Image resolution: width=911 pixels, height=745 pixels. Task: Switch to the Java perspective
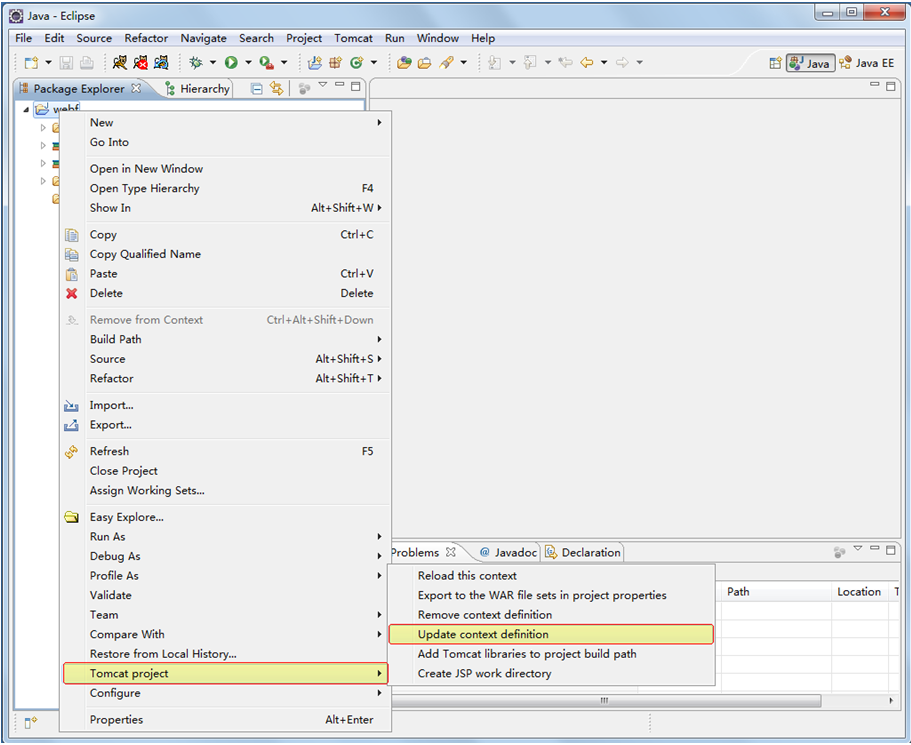(810, 63)
